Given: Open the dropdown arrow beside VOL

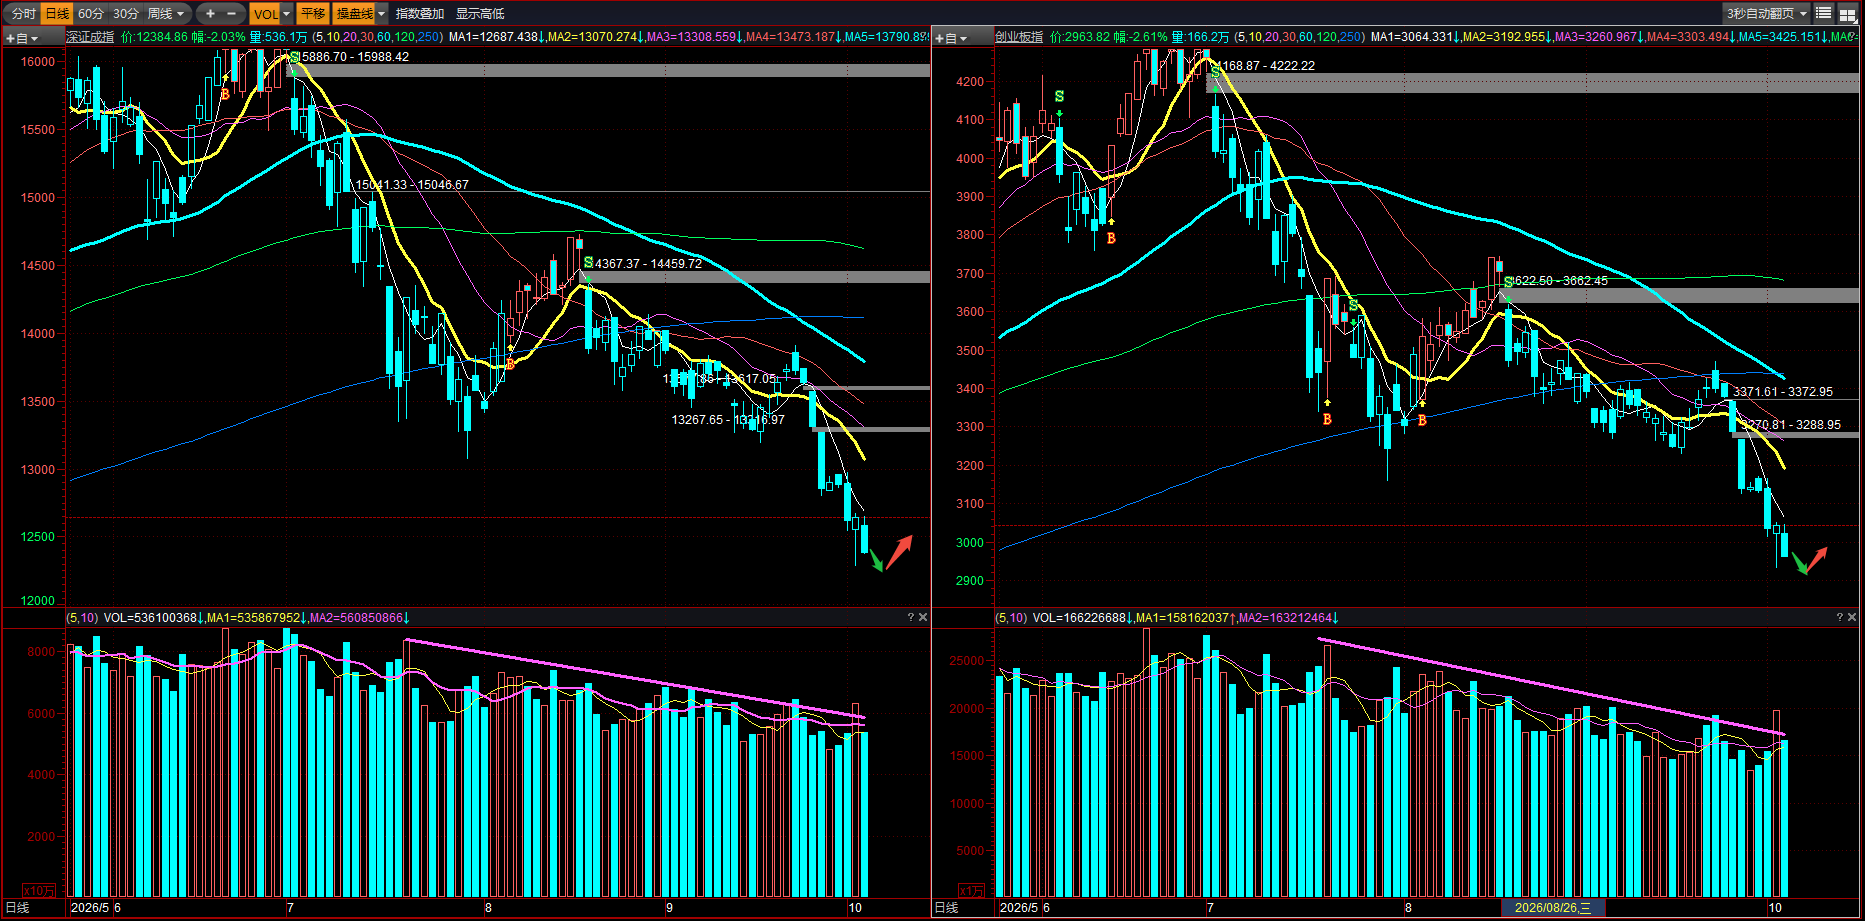Looking at the screenshot, I should pyautogui.click(x=287, y=13).
